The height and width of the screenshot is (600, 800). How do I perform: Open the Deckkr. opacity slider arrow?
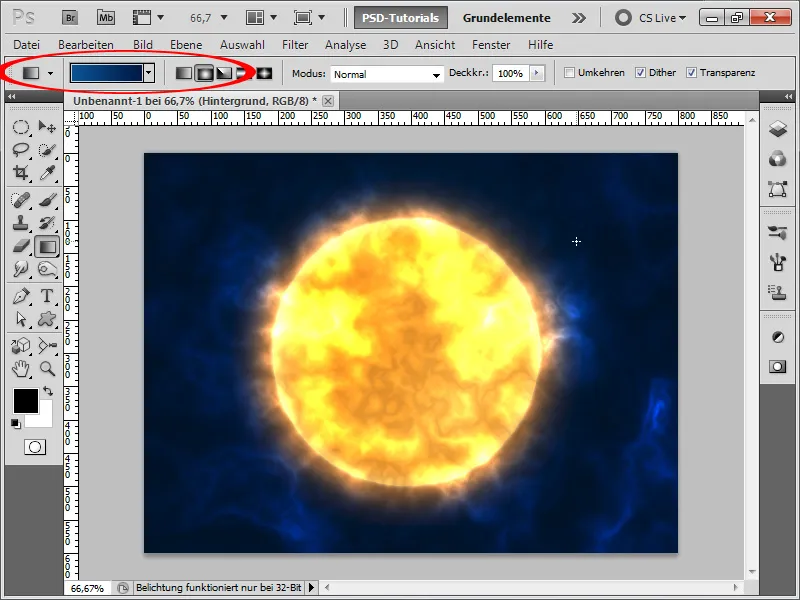click(536, 73)
